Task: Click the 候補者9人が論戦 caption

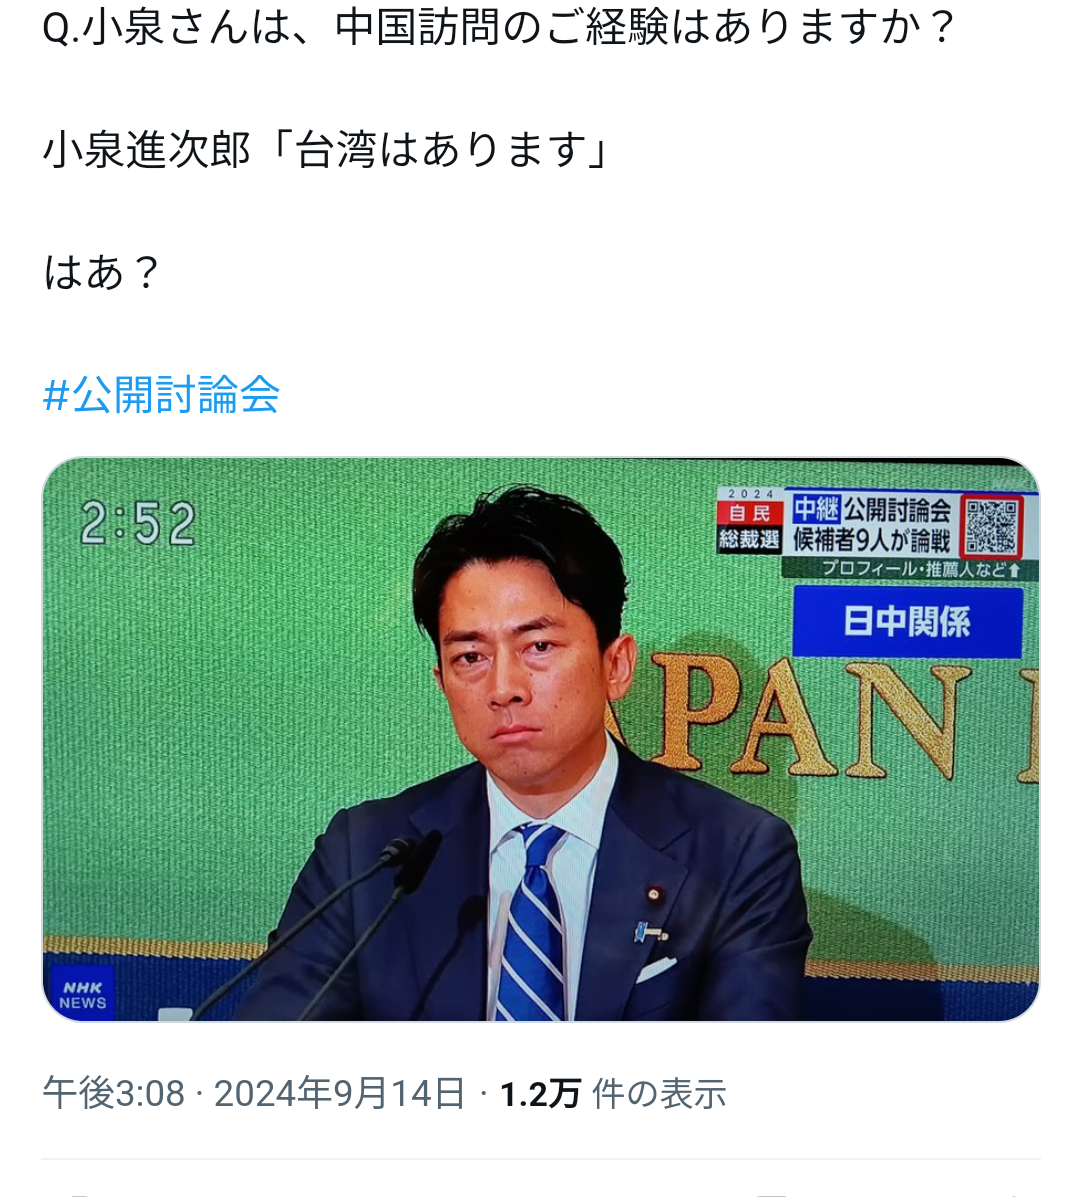Action: coord(871,540)
